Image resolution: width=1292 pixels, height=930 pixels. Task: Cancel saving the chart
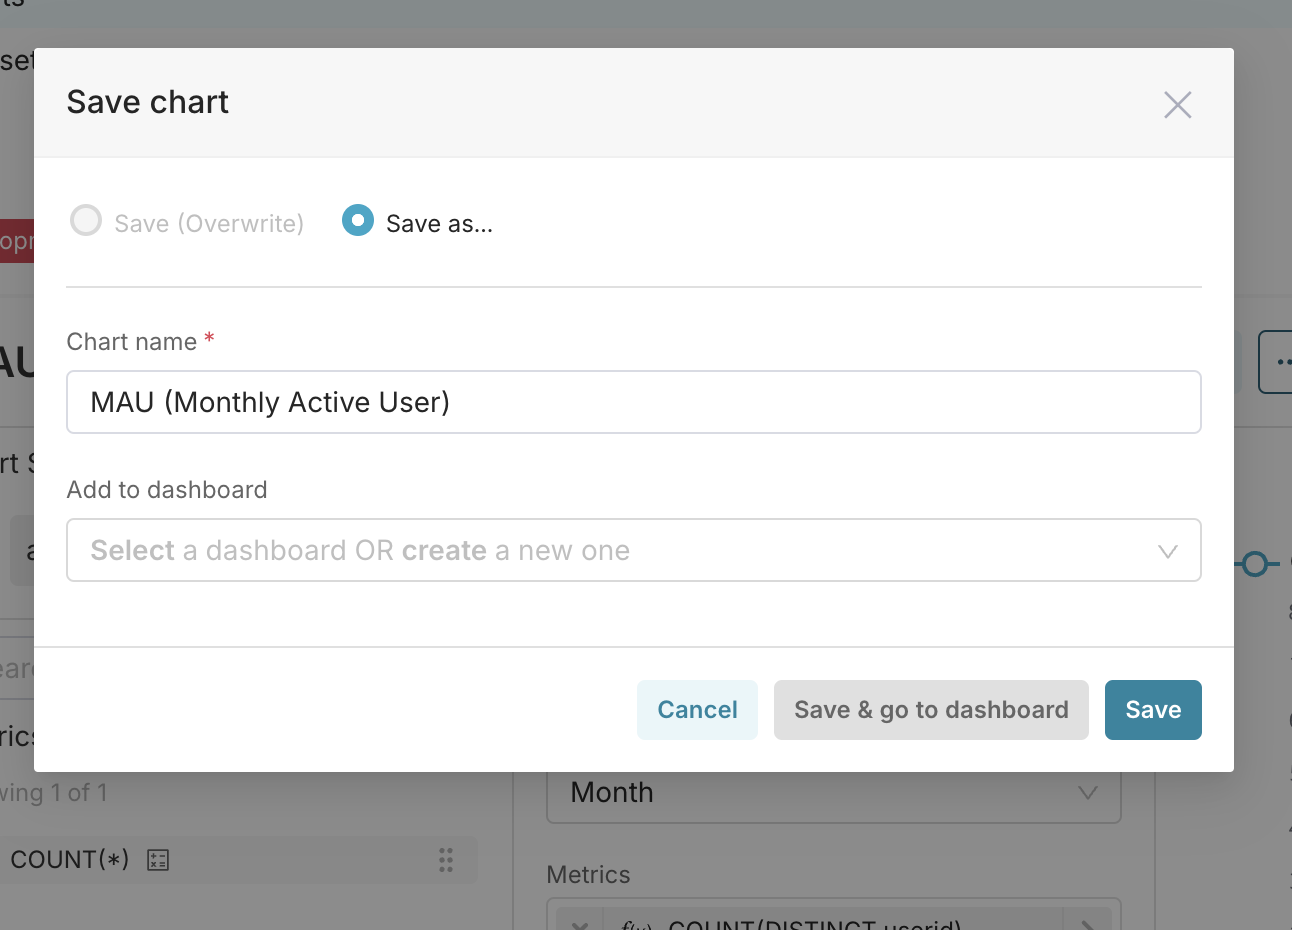pyautogui.click(x=697, y=710)
